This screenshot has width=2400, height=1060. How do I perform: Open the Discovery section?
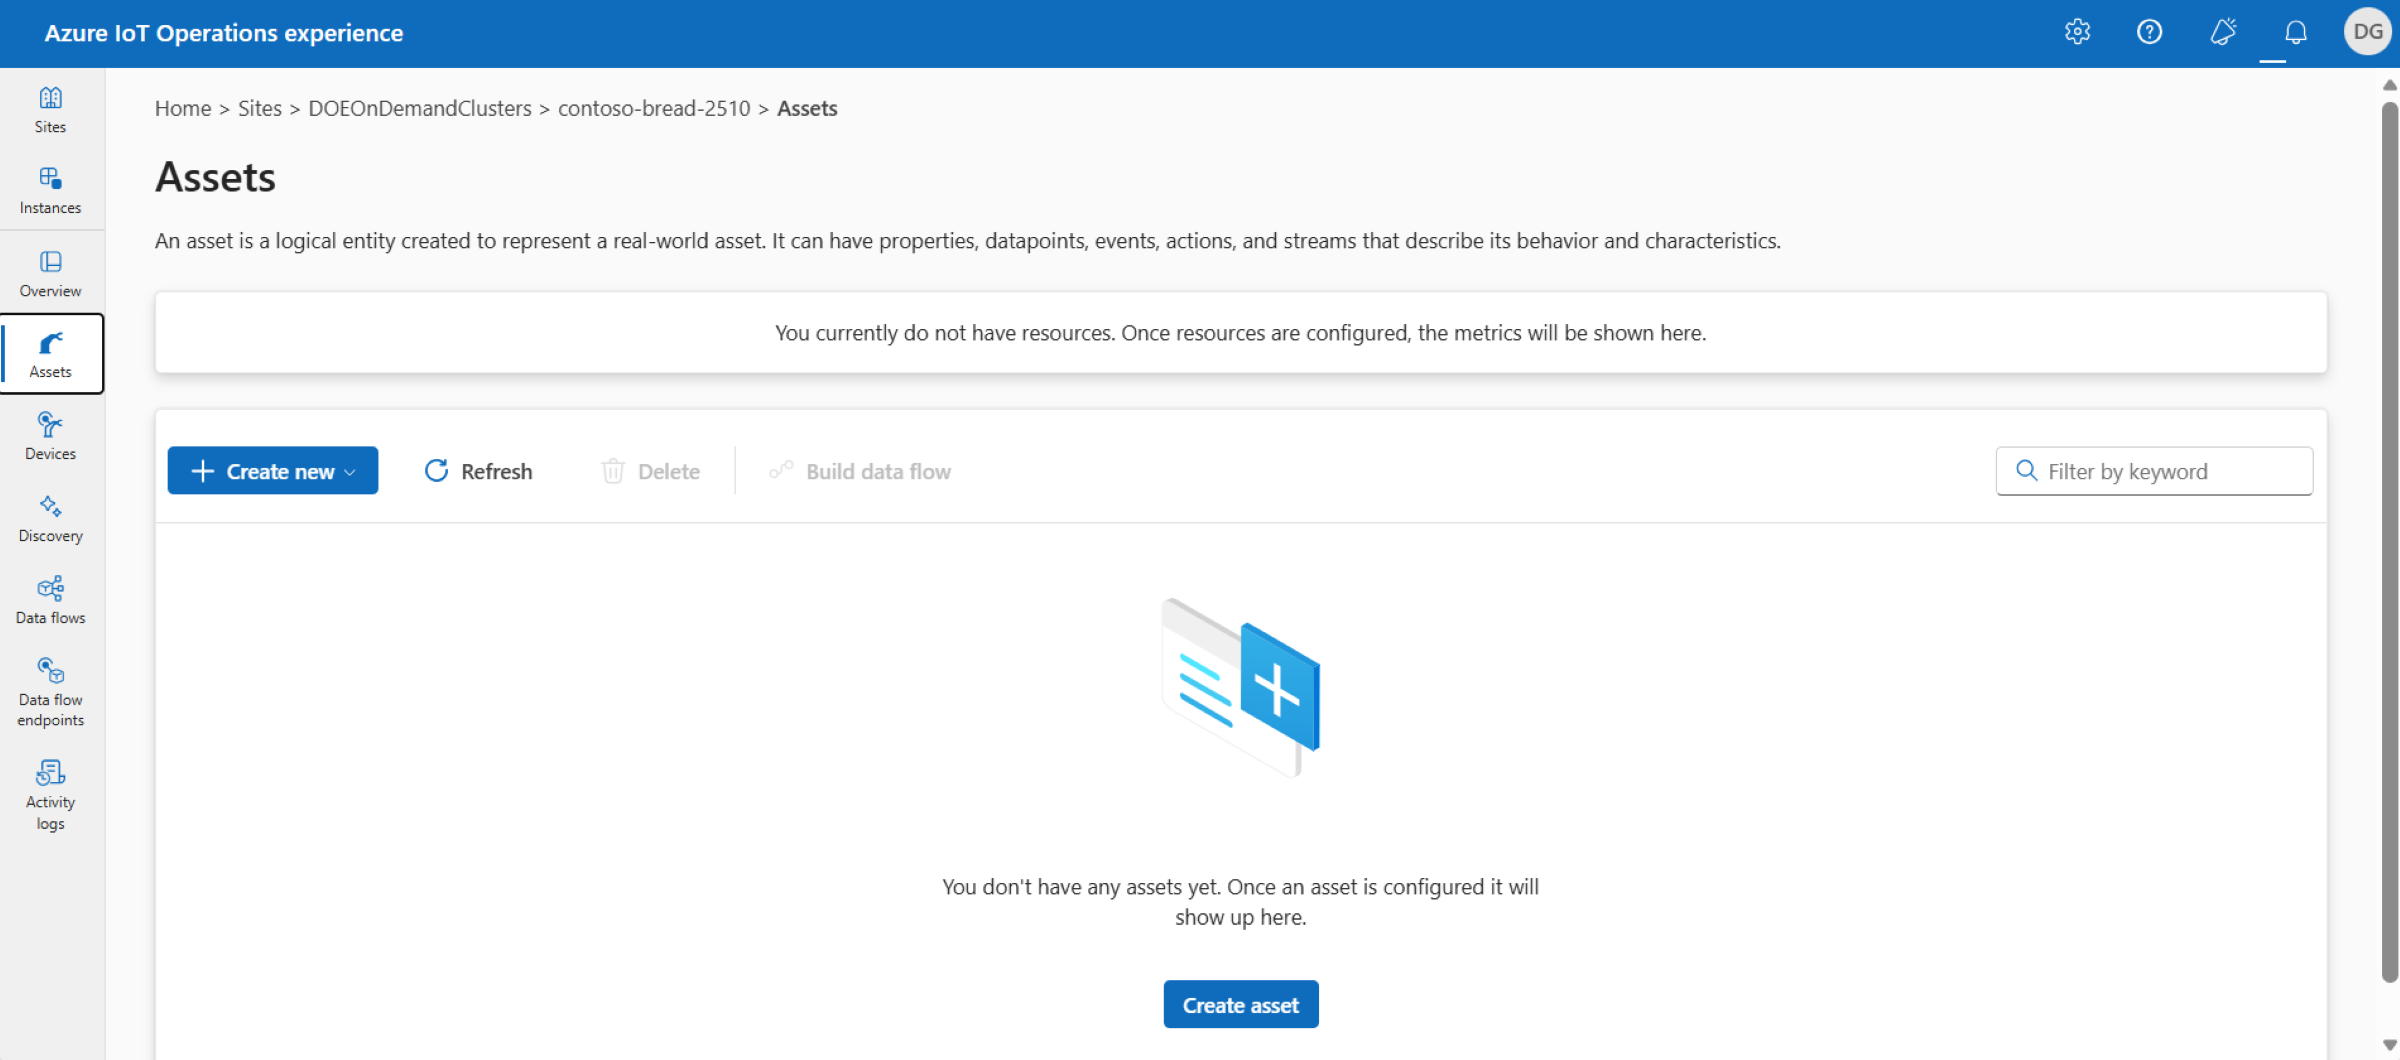[x=50, y=518]
